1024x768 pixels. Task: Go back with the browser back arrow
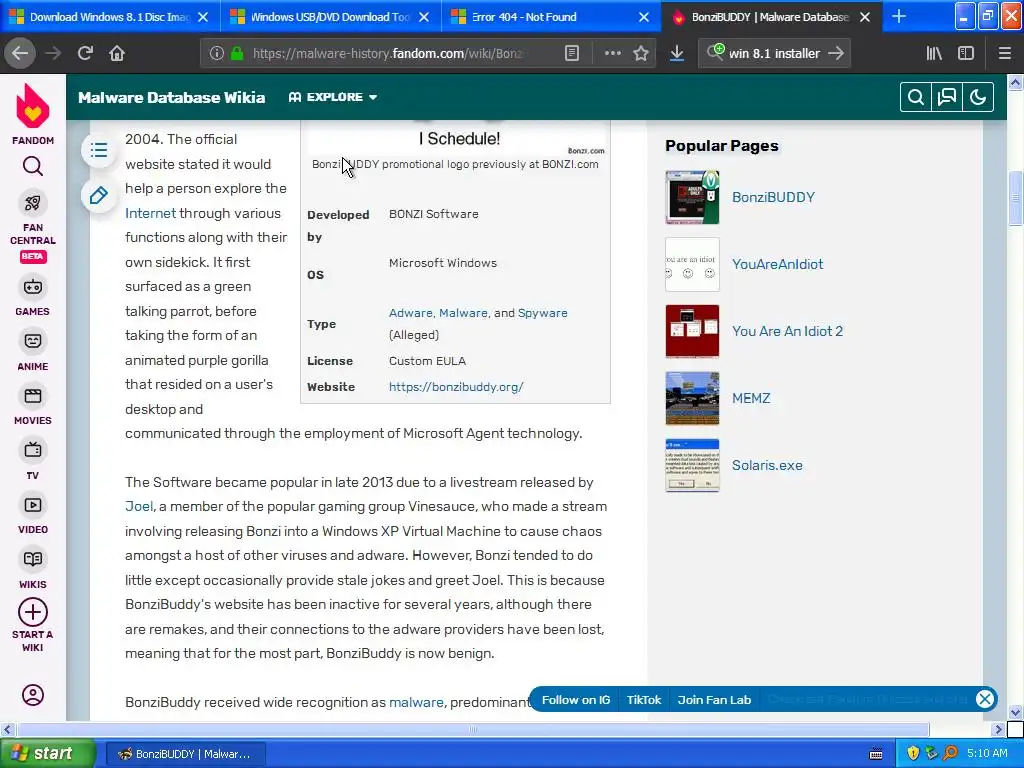[20, 54]
